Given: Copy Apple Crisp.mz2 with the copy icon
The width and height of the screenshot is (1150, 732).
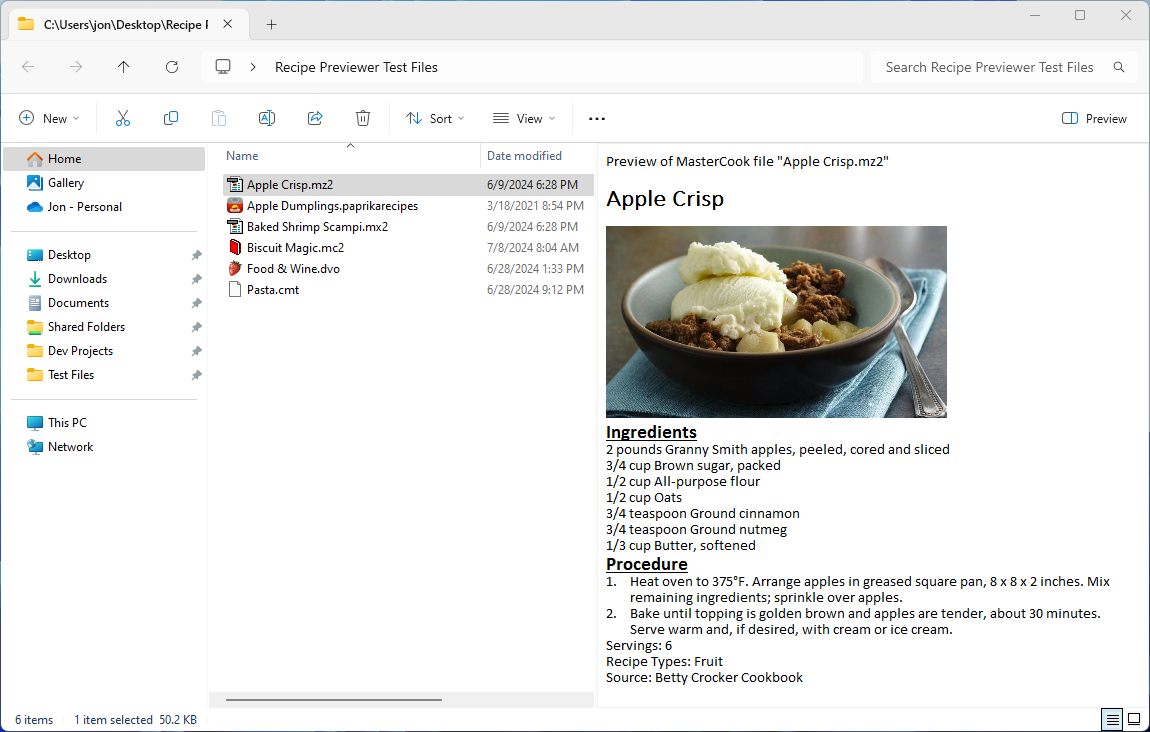Looking at the screenshot, I should click(170, 118).
